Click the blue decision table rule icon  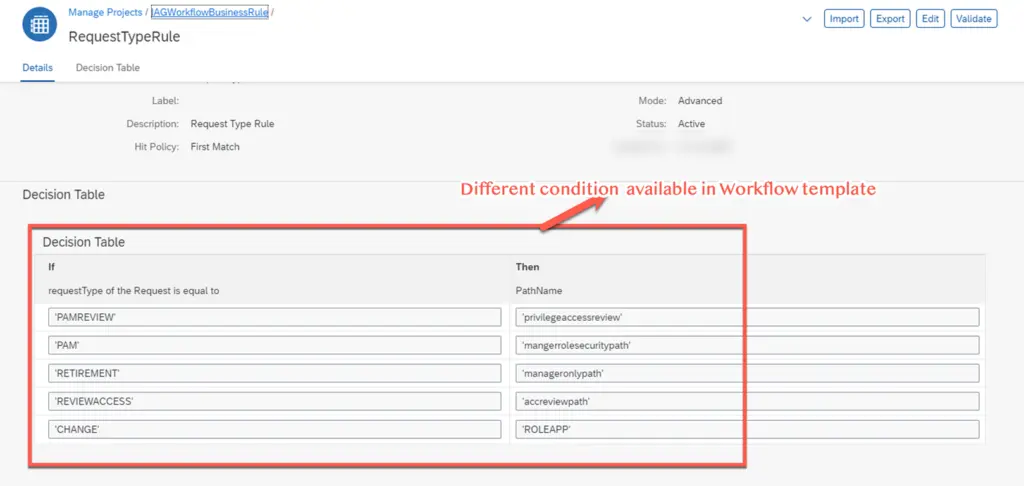tap(40, 24)
